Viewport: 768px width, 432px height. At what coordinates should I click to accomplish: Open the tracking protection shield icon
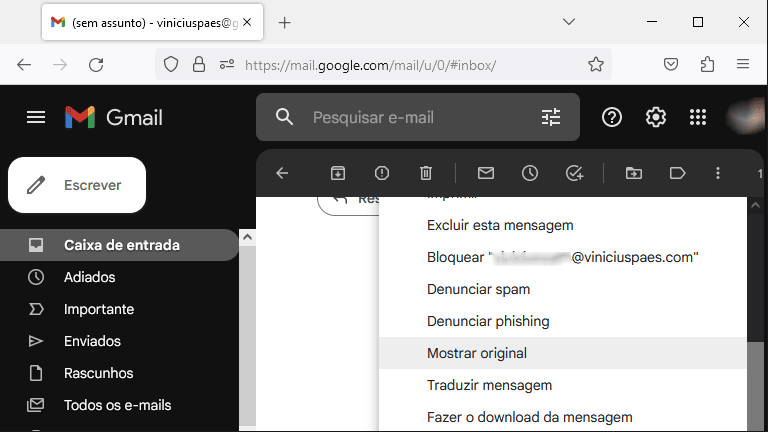click(171, 64)
